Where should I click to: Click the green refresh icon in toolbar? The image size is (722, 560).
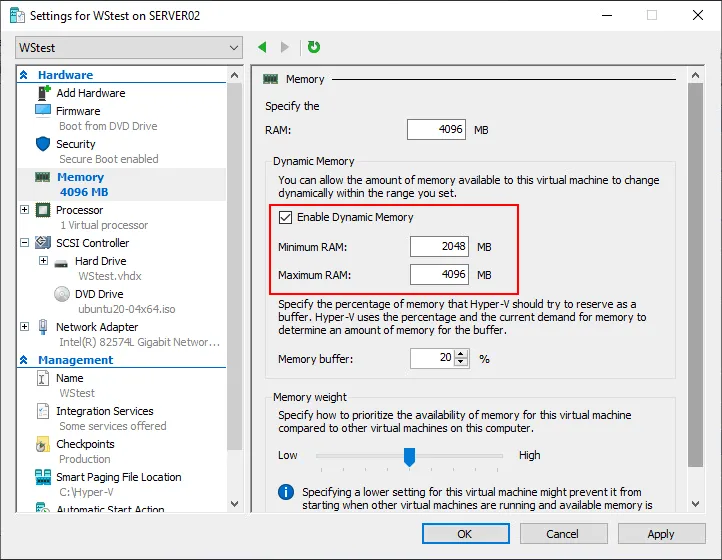[x=314, y=47]
